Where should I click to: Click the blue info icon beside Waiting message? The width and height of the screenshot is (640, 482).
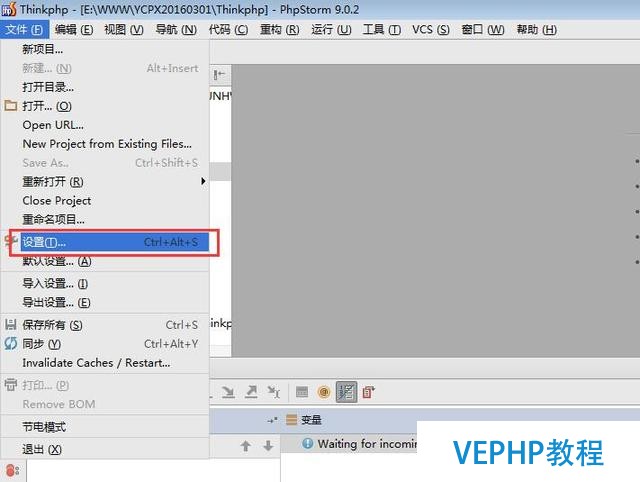[308, 443]
